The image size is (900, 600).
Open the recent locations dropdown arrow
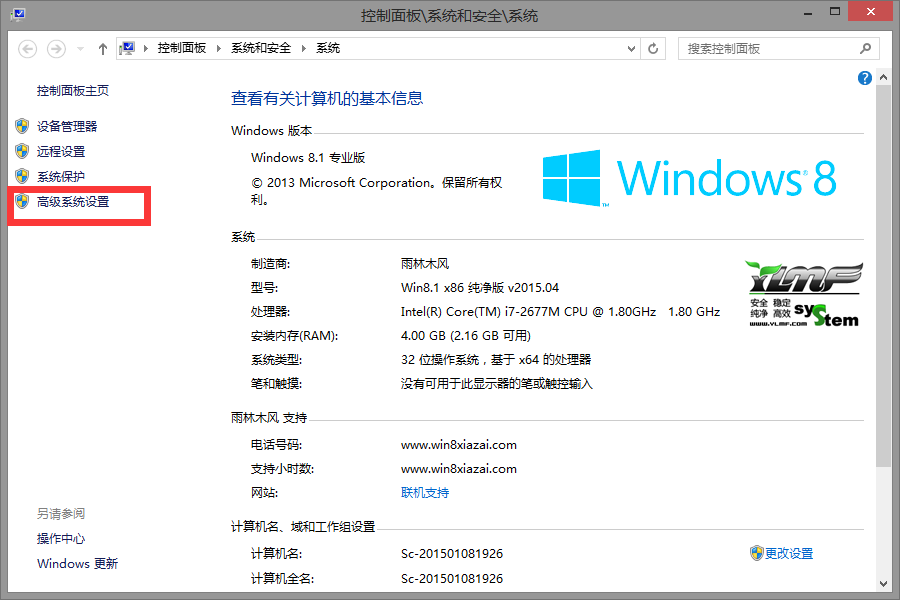coord(80,49)
